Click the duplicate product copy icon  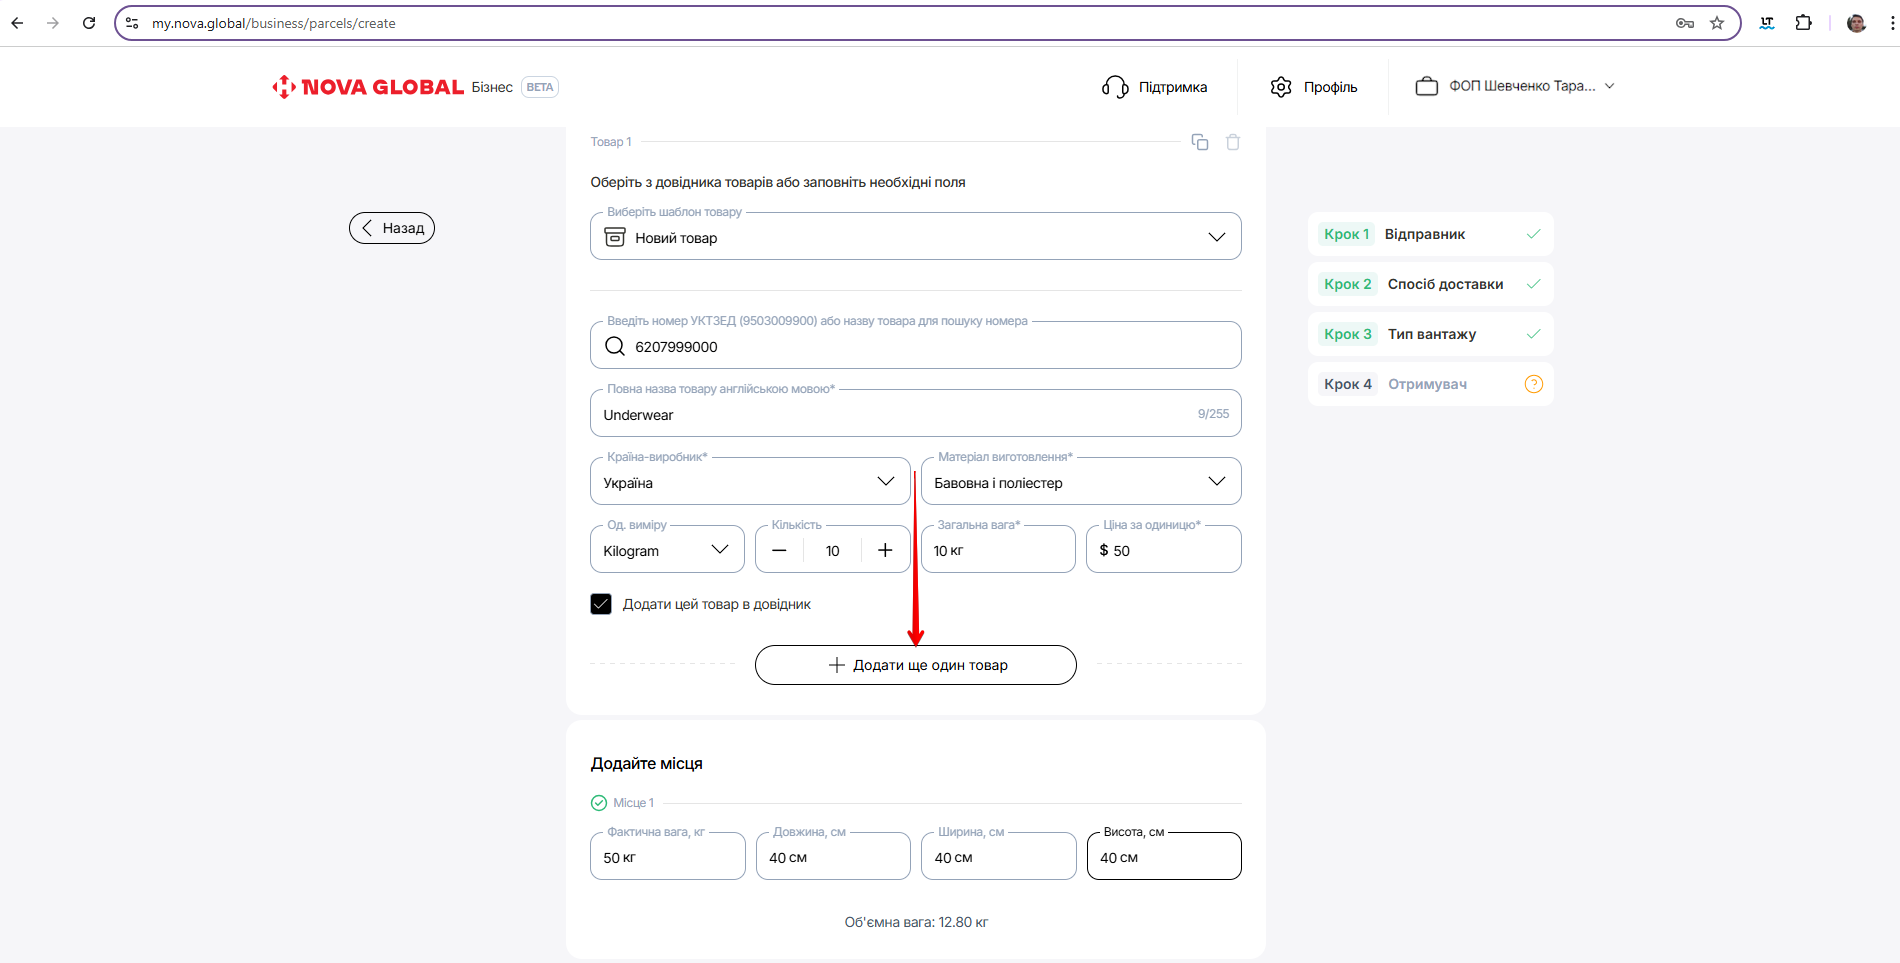pos(1200,142)
